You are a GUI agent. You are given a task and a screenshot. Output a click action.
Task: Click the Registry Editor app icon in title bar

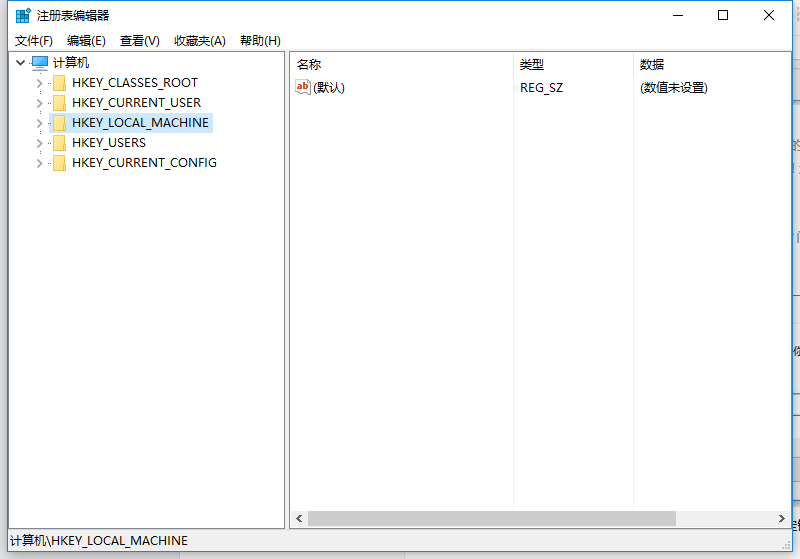tap(23, 15)
